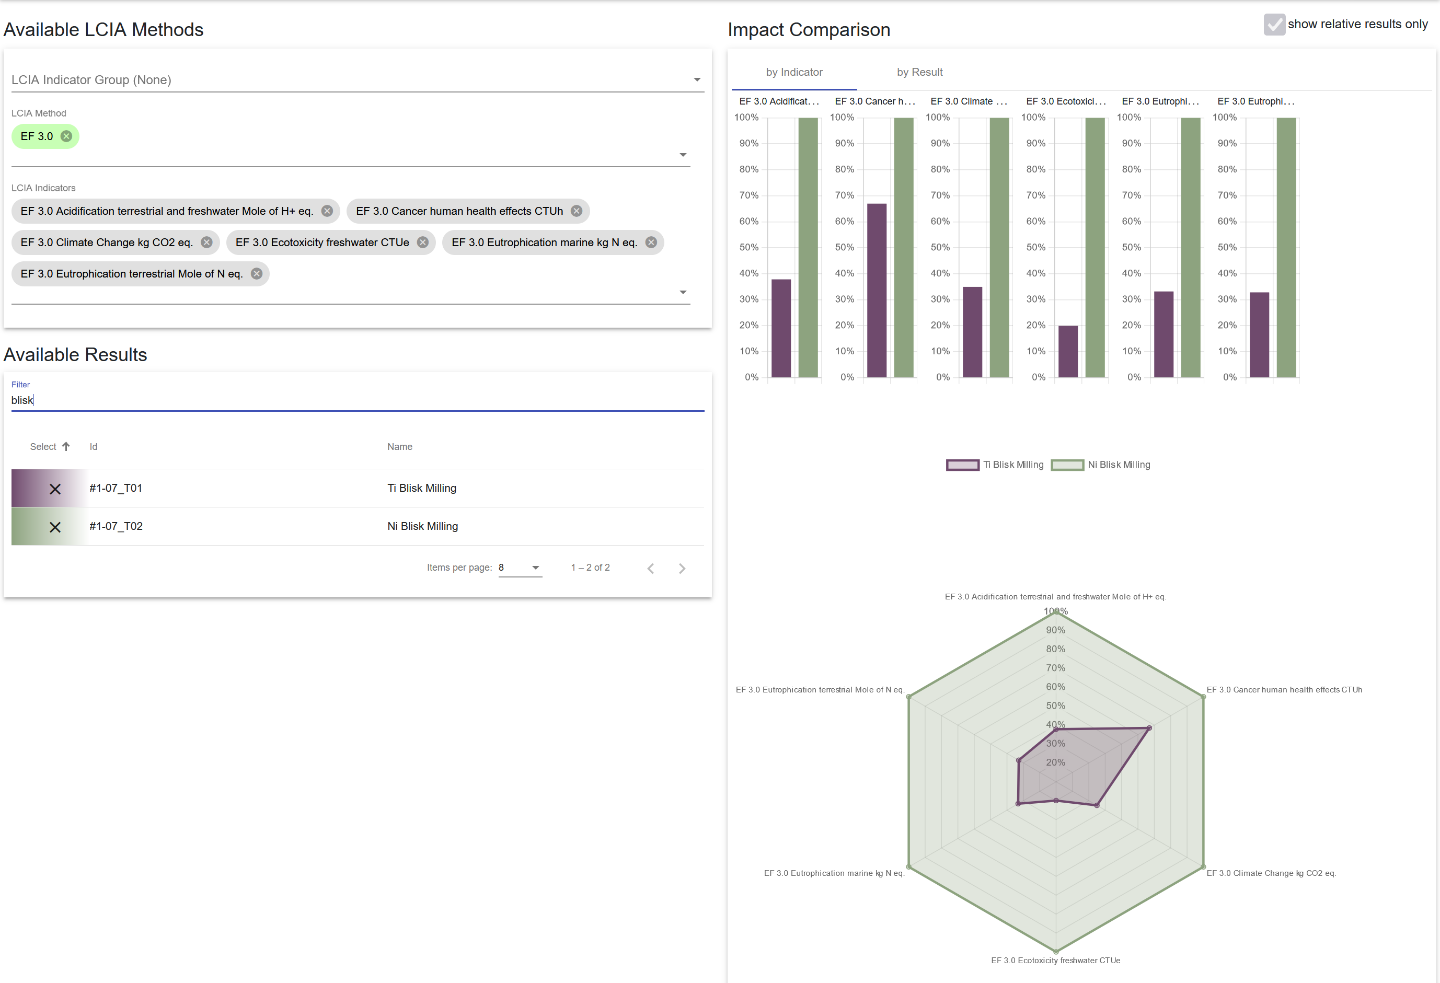Remove Eutrophication terrestrial indicator chip
This screenshot has width=1440, height=983.
click(x=257, y=274)
